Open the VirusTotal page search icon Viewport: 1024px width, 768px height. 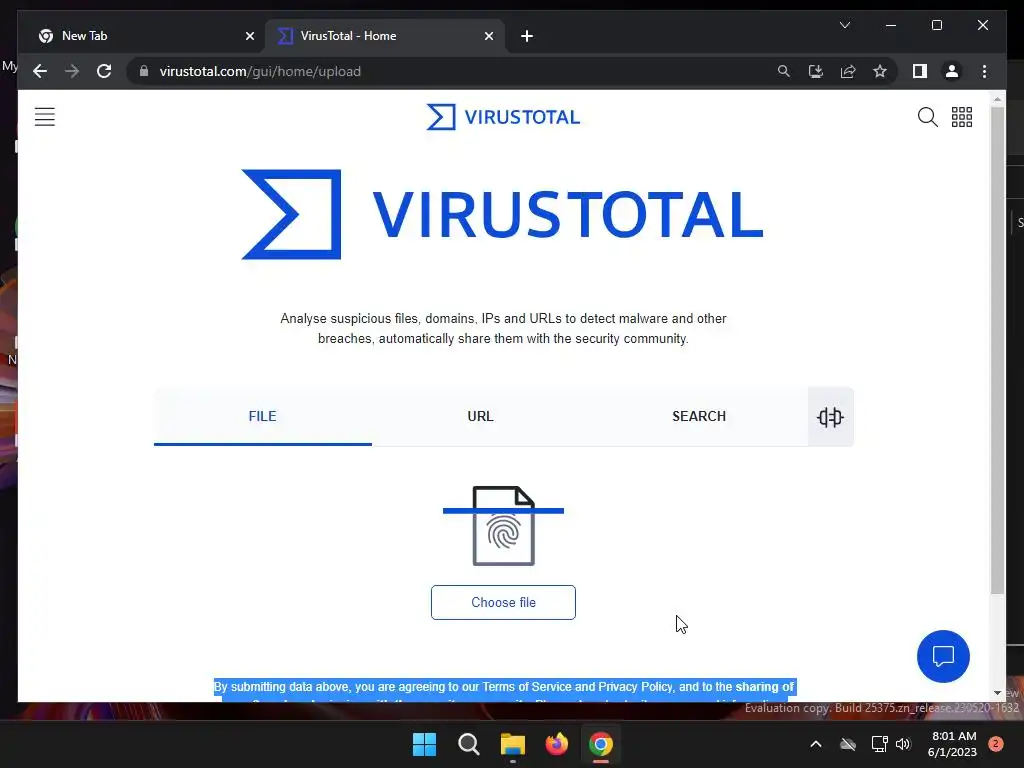927,117
